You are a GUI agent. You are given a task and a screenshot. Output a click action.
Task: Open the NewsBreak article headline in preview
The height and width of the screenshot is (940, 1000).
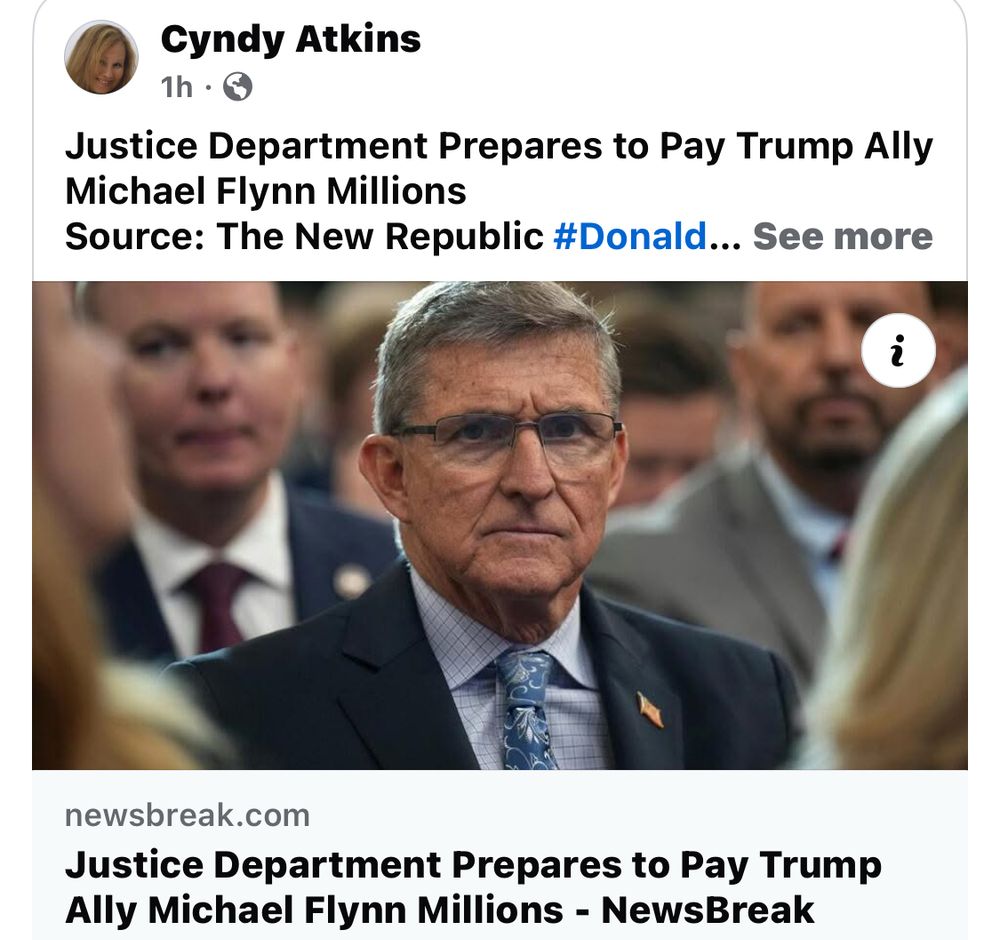coord(473,887)
